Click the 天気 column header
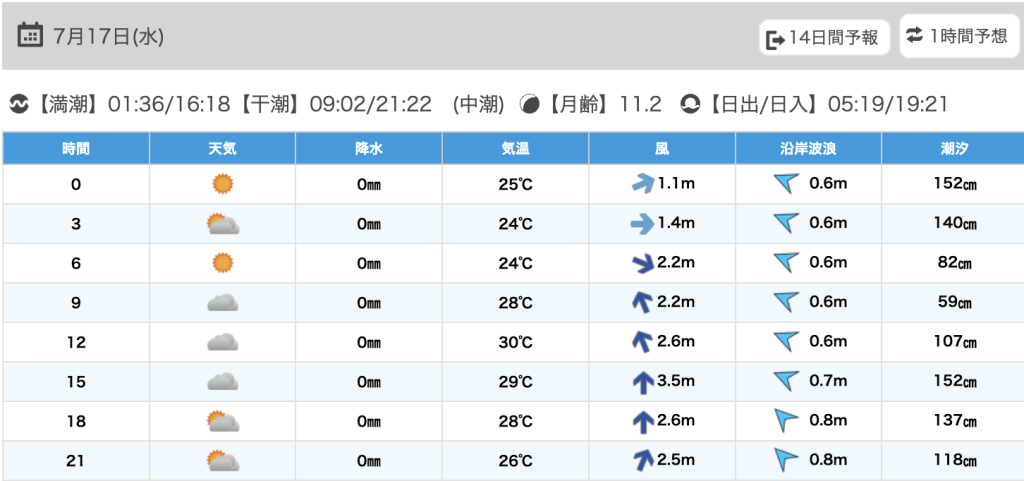Viewport: 1024px width, 481px height. [x=223, y=148]
